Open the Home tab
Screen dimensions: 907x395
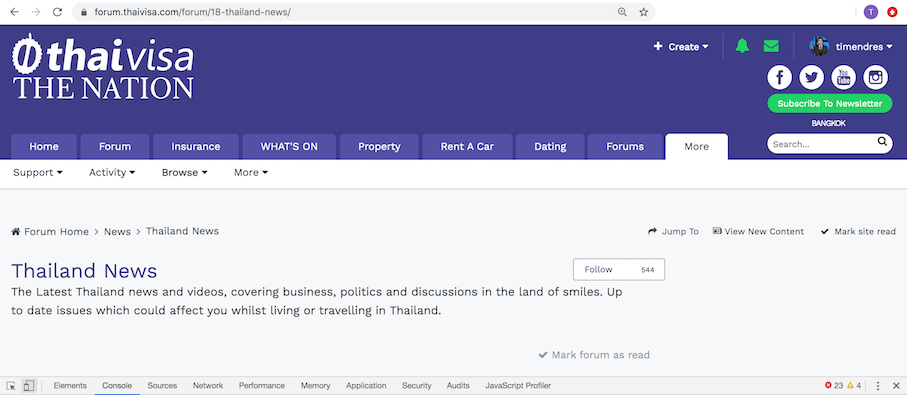(44, 146)
